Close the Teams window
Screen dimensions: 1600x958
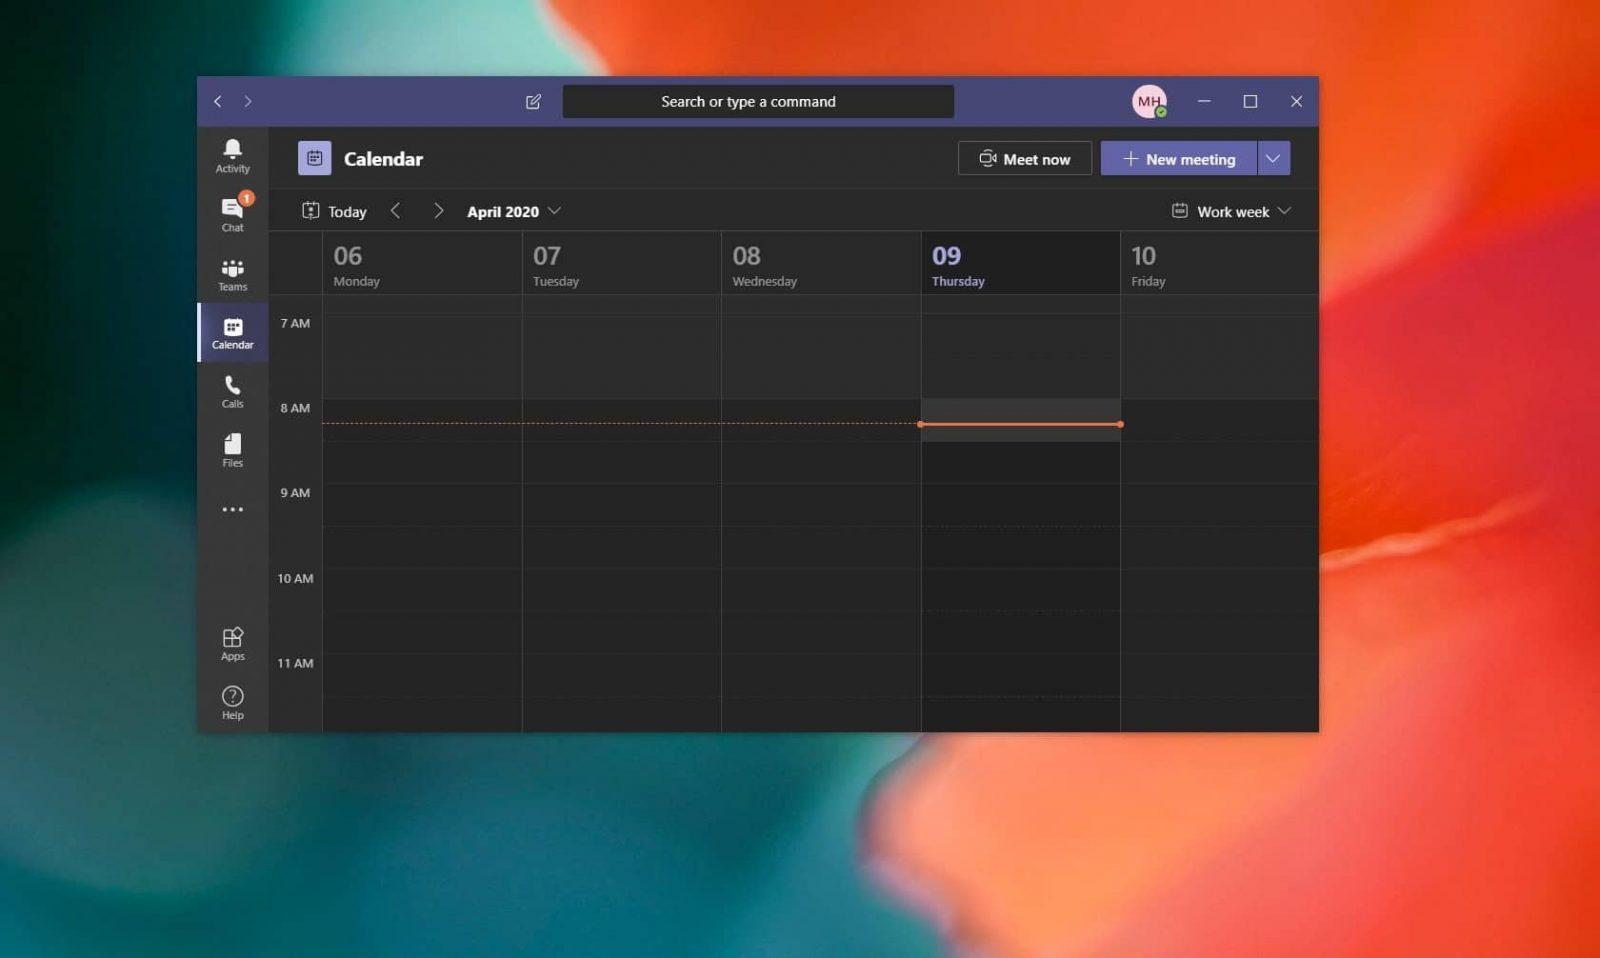point(1296,101)
